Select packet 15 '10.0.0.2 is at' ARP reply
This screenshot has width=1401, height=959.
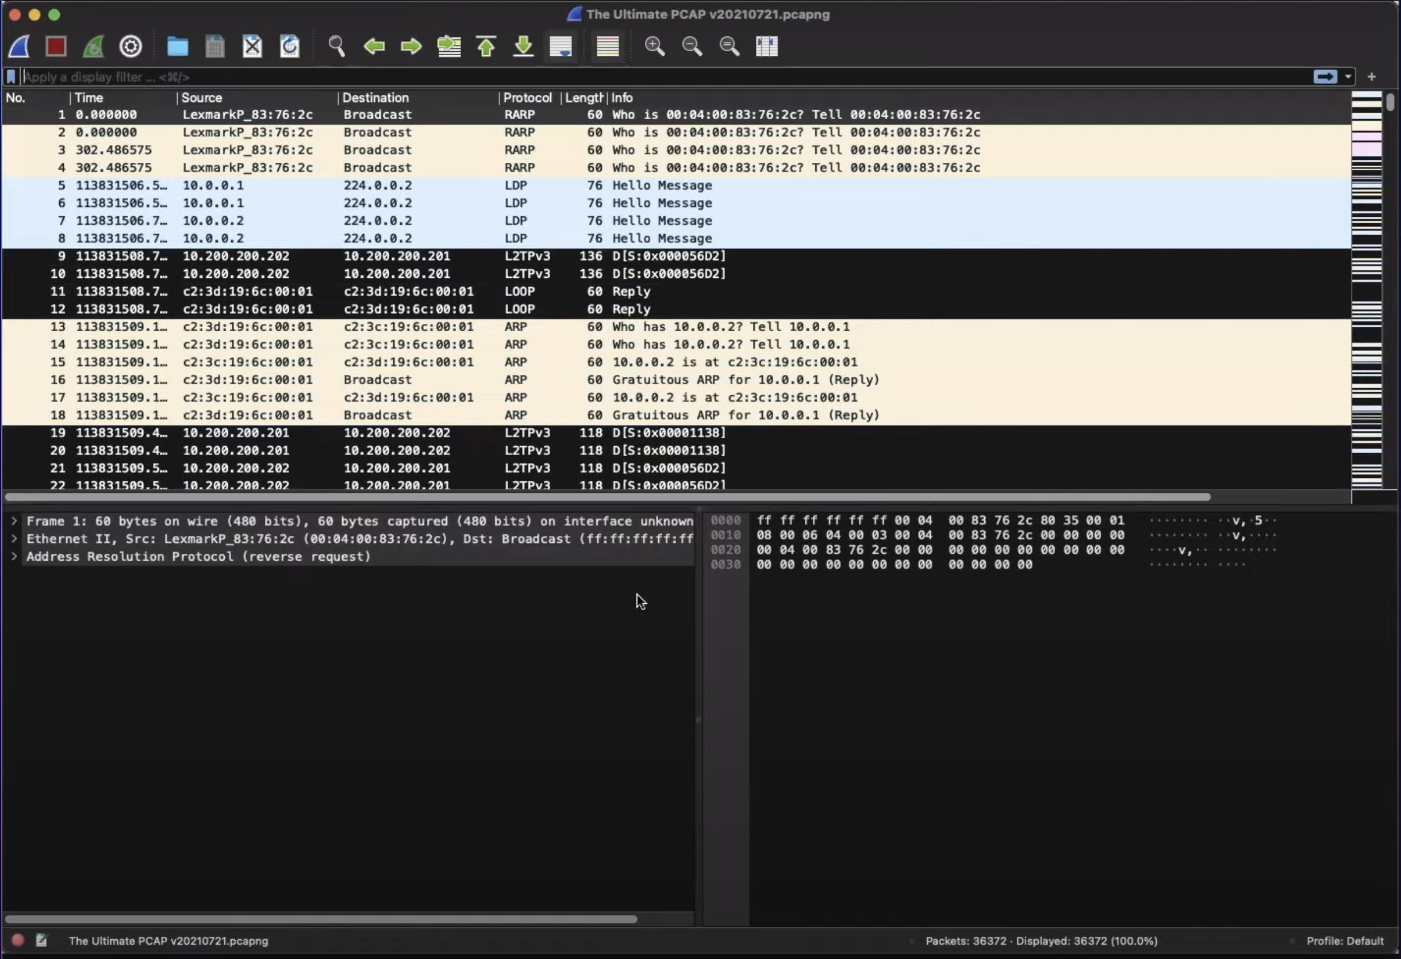click(676, 363)
